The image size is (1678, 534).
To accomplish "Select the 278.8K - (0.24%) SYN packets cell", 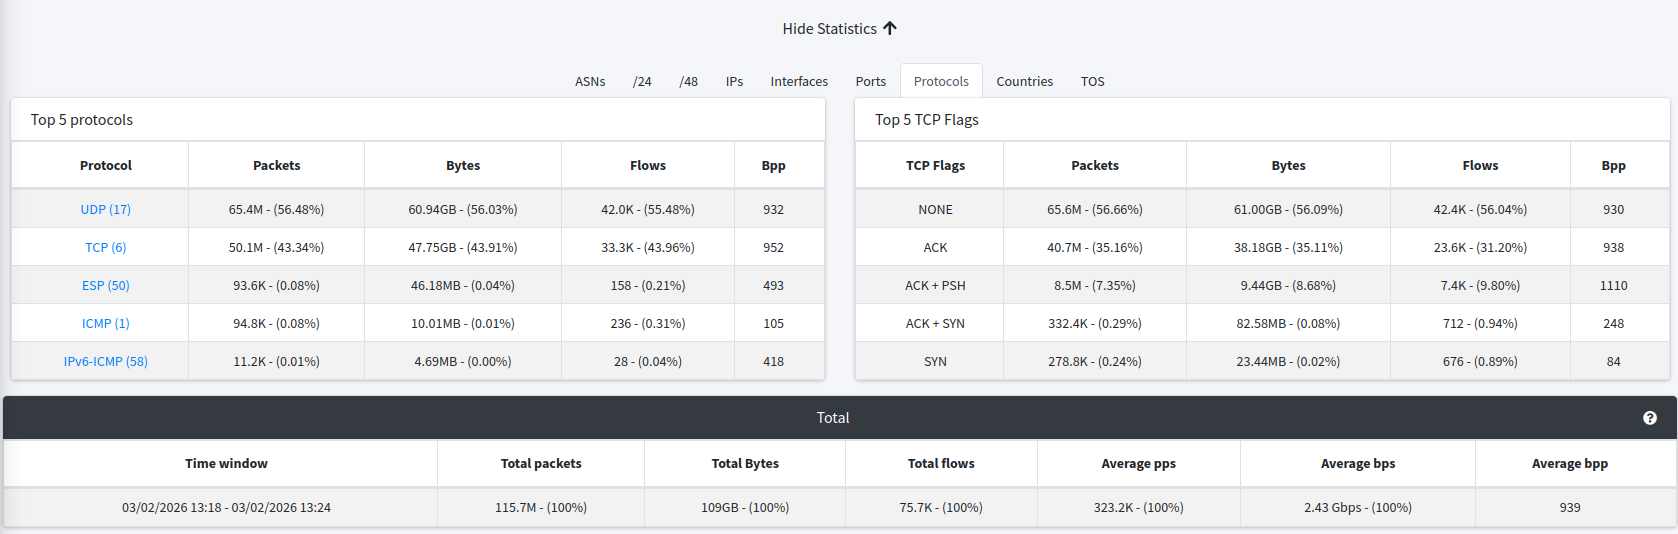I will (x=1095, y=362).
